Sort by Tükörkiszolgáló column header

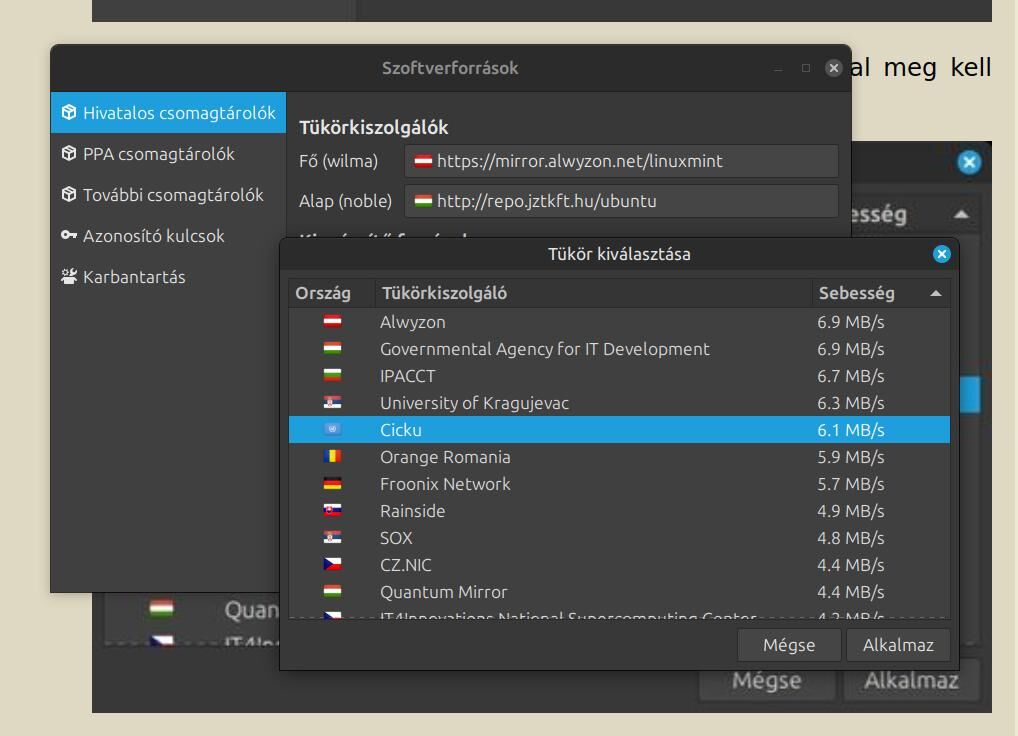pos(593,293)
